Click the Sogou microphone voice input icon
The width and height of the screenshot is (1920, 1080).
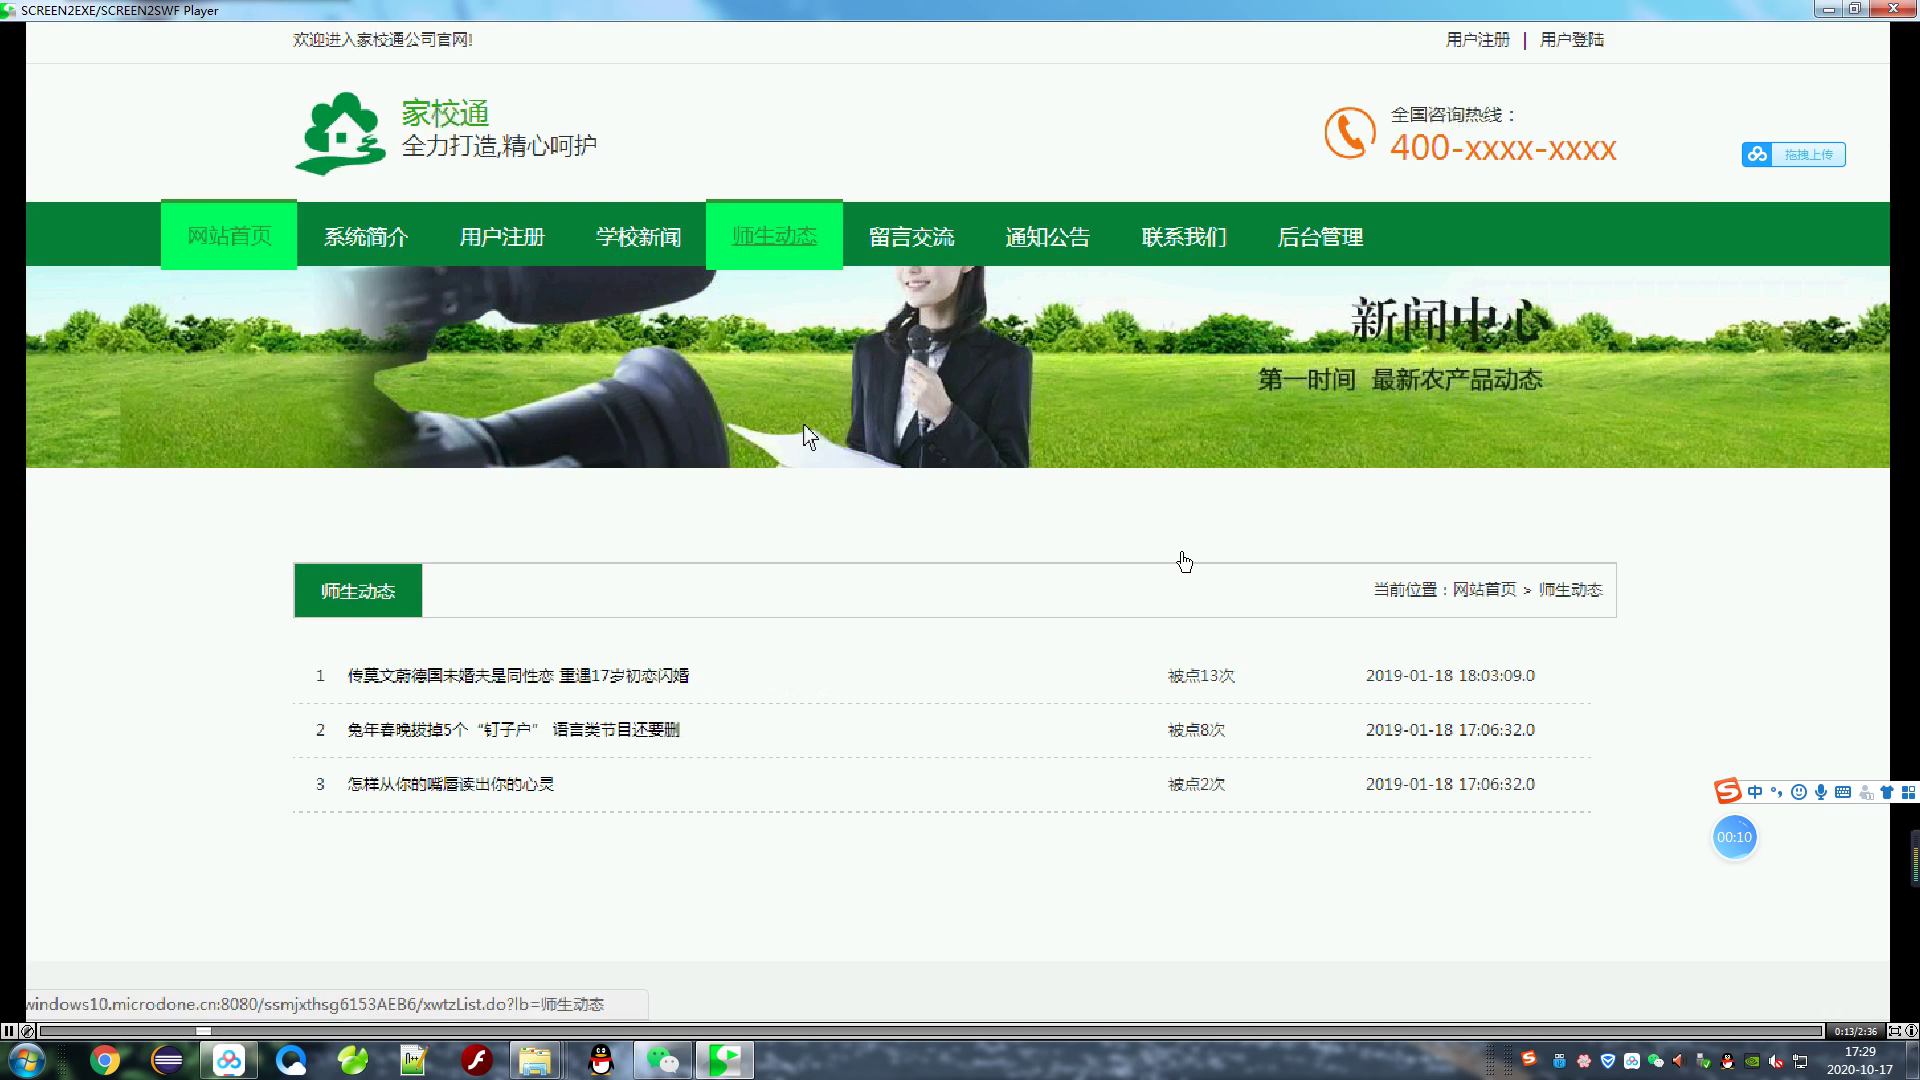1821,792
